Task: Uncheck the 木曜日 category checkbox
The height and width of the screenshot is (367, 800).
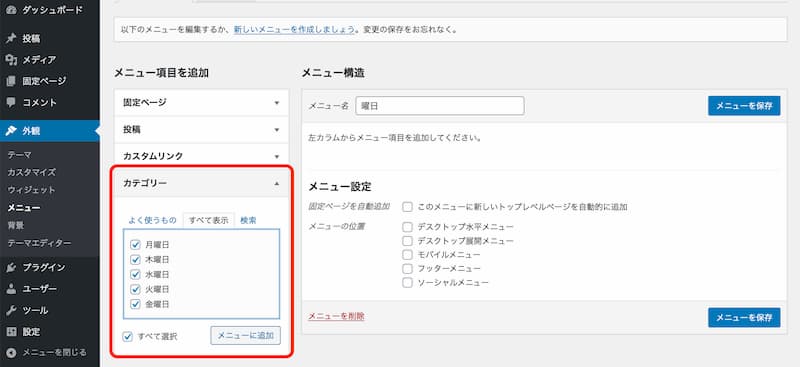Action: (135, 259)
